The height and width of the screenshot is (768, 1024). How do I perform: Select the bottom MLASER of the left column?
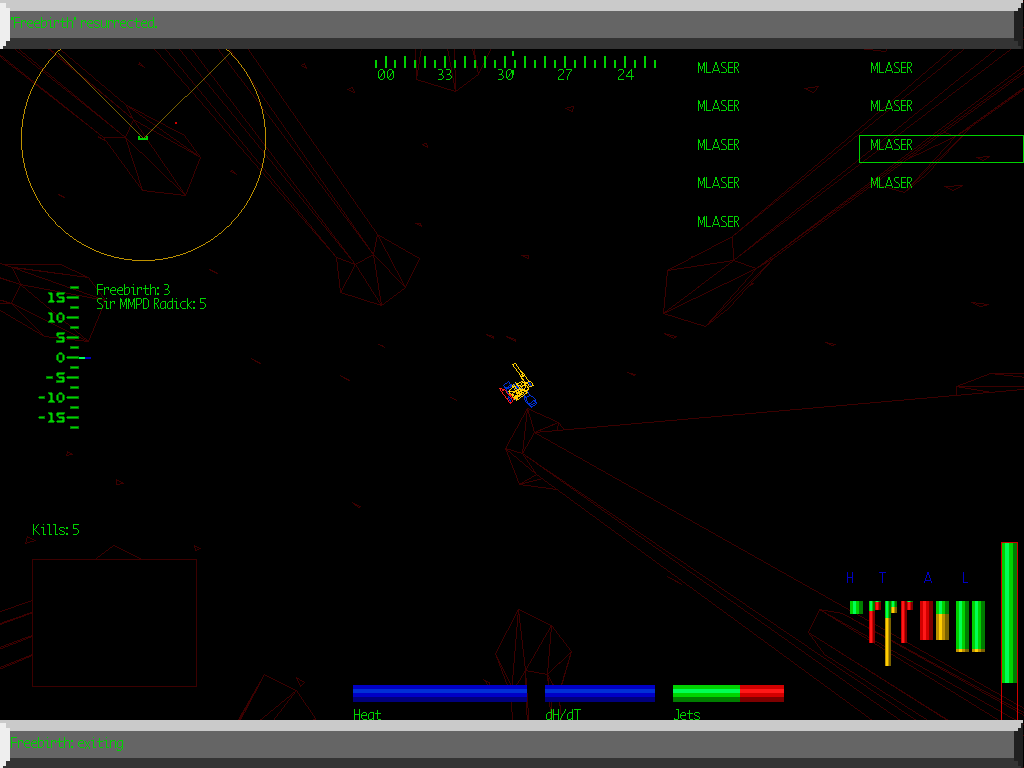[x=718, y=221]
